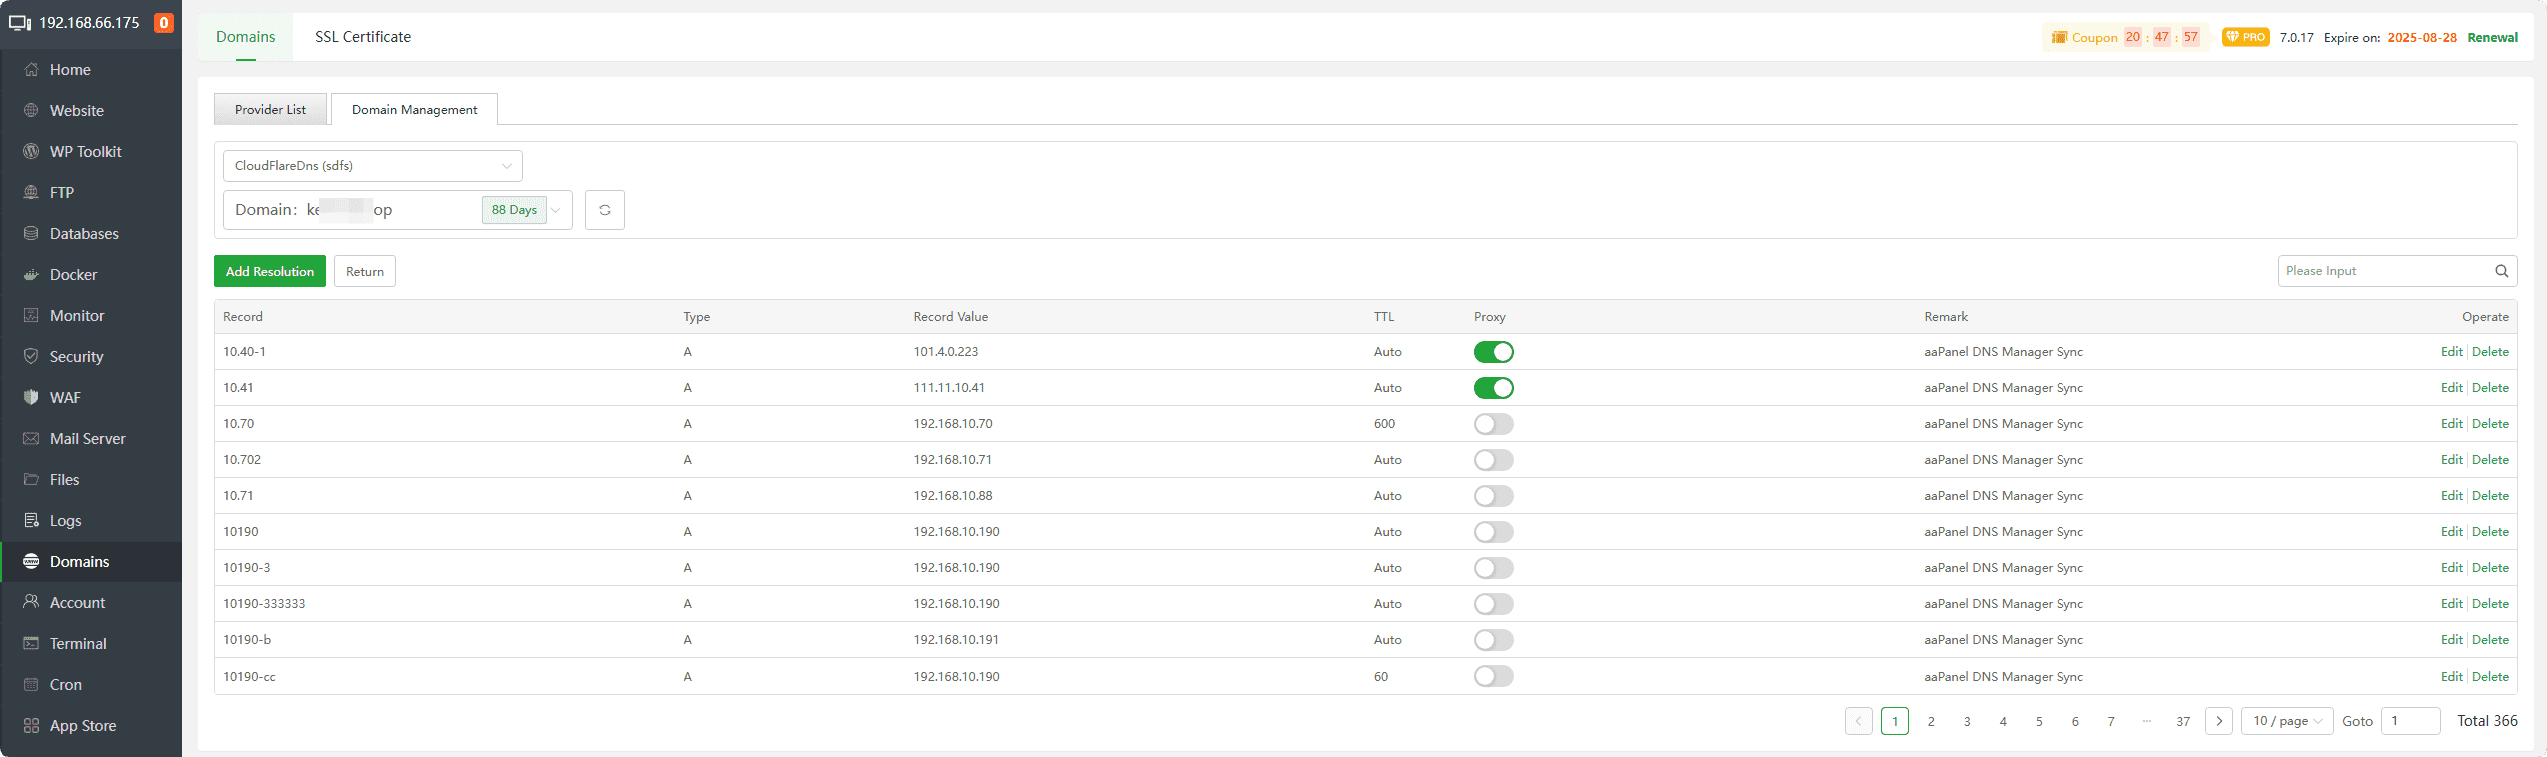Enable proxy for record 10190
2547x757 pixels.
coord(1494,532)
